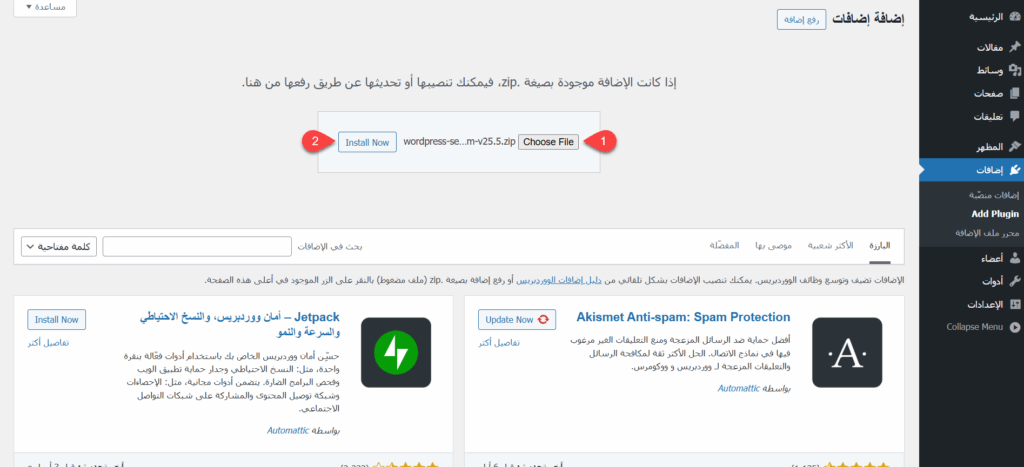The image size is (1024, 467).
Task: Switch to the البارزة featured tab
Action: click(879, 246)
